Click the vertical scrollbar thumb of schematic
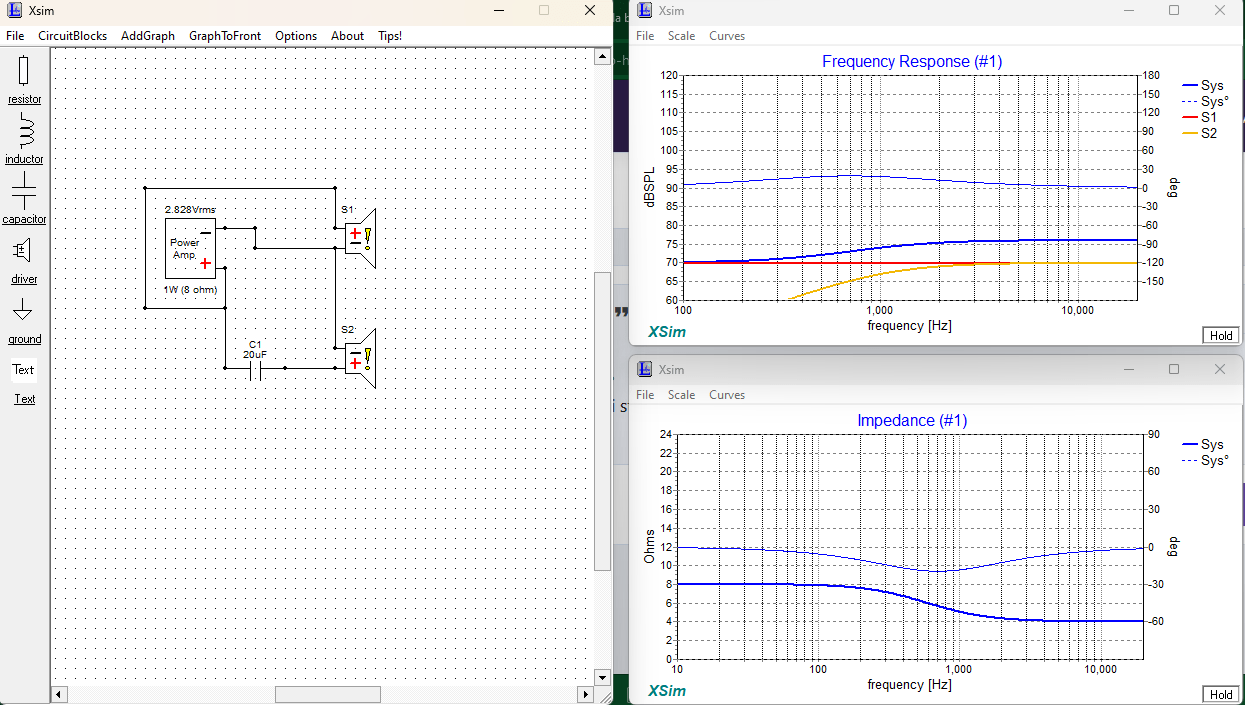Screen dimensions: 1245x705 click(x=602, y=421)
